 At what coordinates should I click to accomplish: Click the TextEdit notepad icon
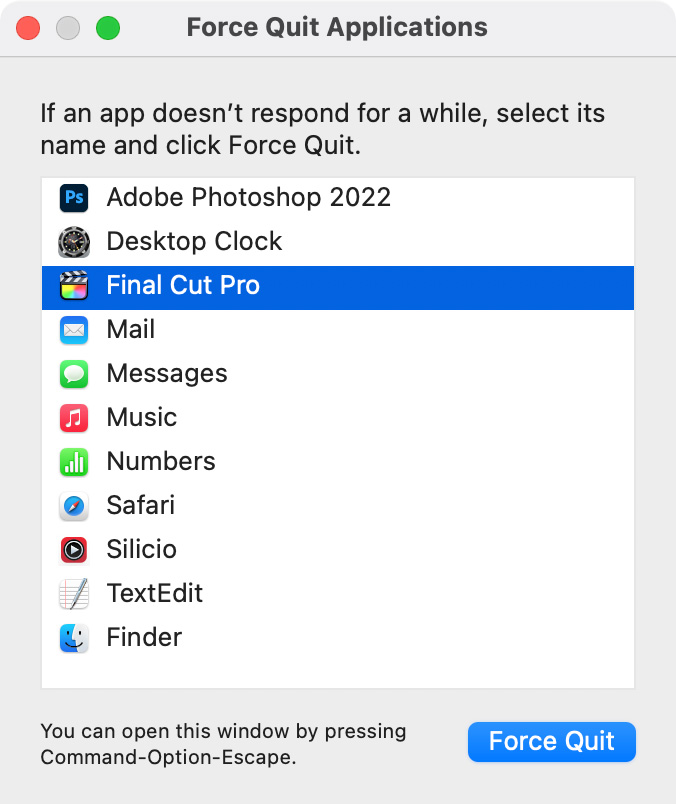coord(74,594)
